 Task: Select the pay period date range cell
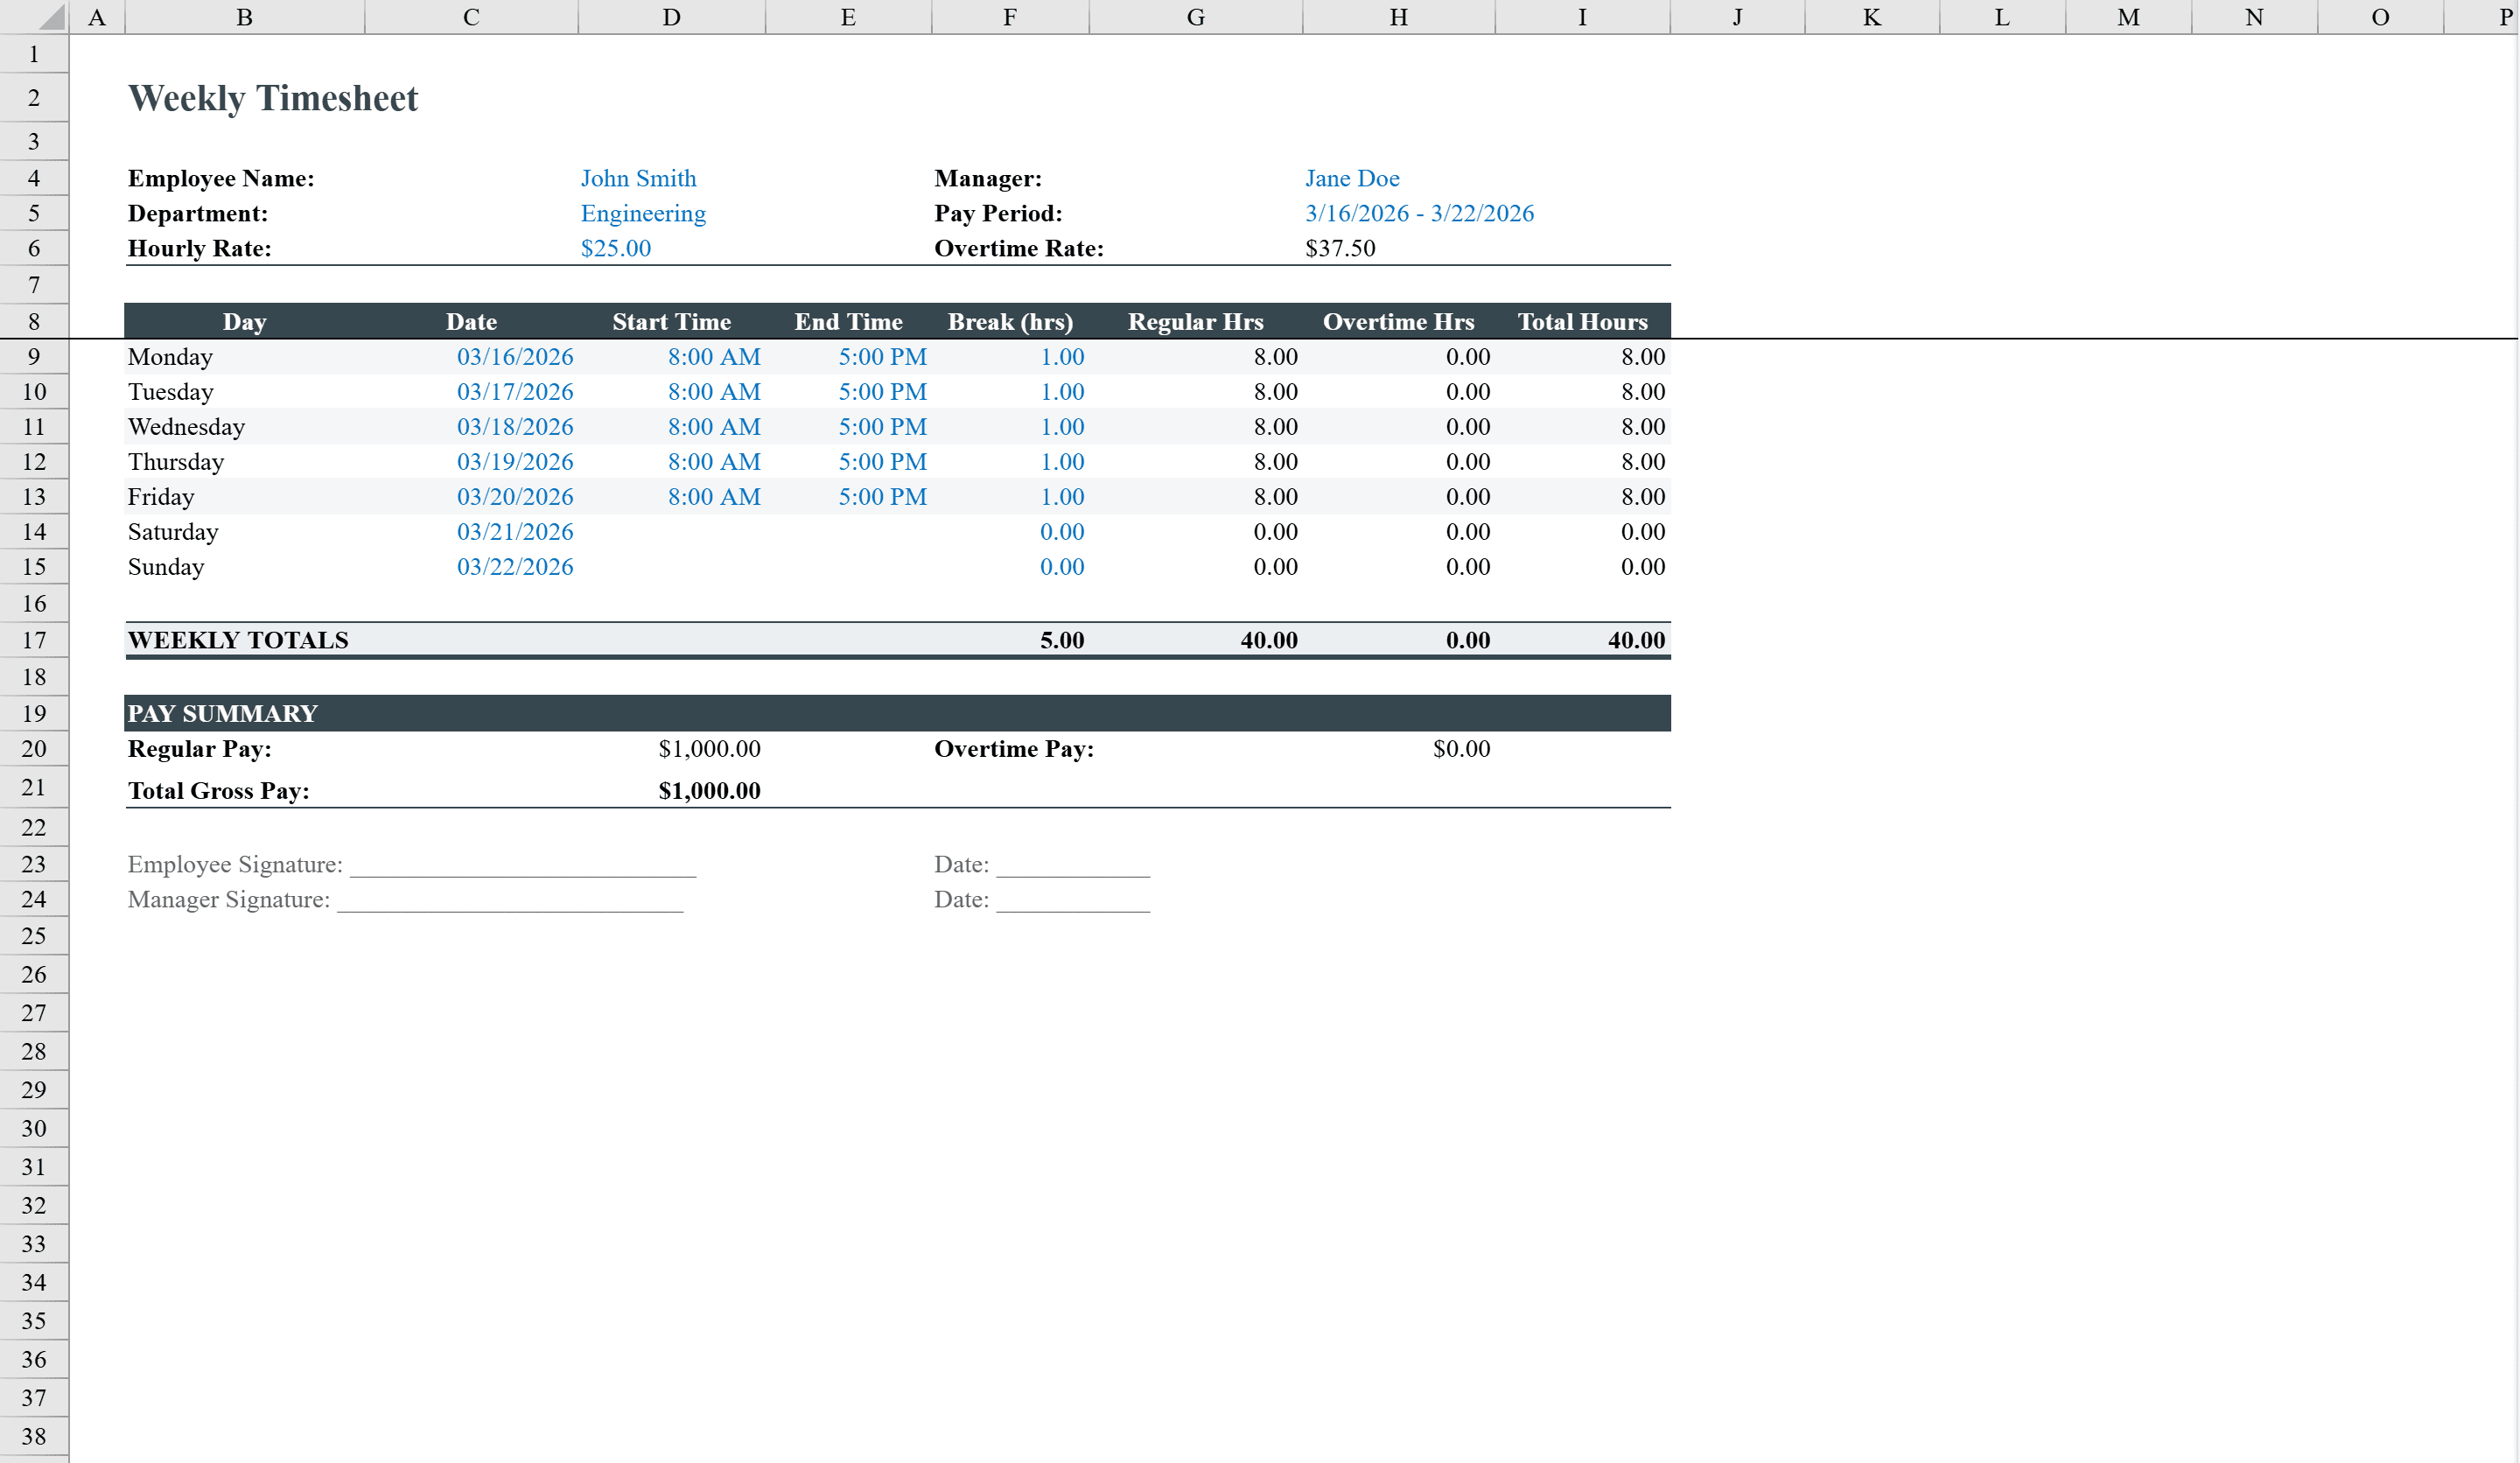(x=1419, y=212)
